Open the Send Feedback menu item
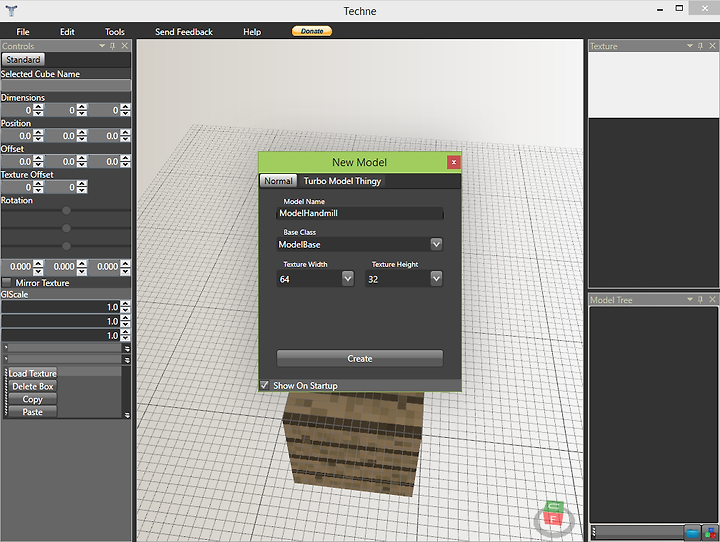 pos(184,32)
